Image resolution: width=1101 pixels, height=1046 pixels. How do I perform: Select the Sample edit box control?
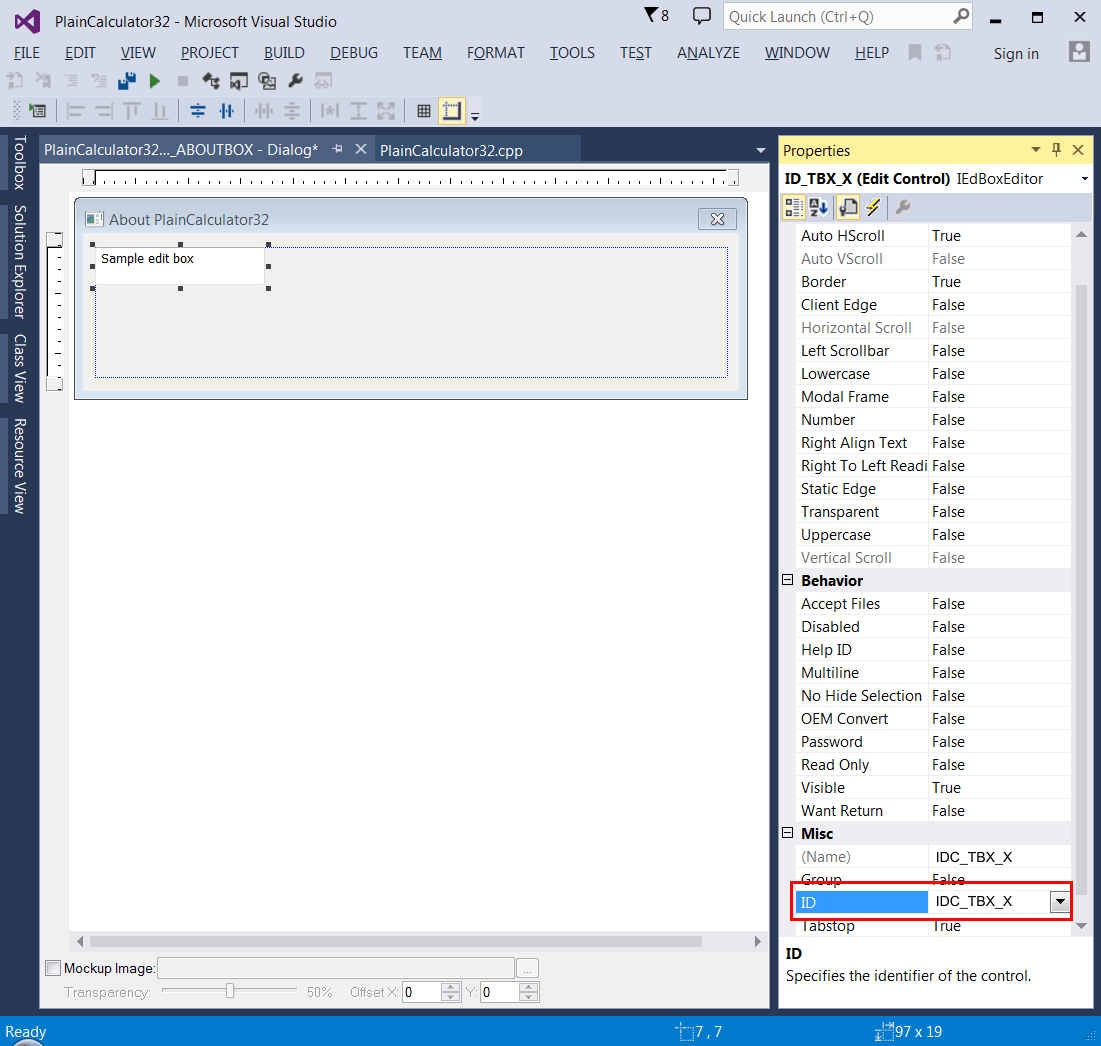pyautogui.click(x=180, y=265)
